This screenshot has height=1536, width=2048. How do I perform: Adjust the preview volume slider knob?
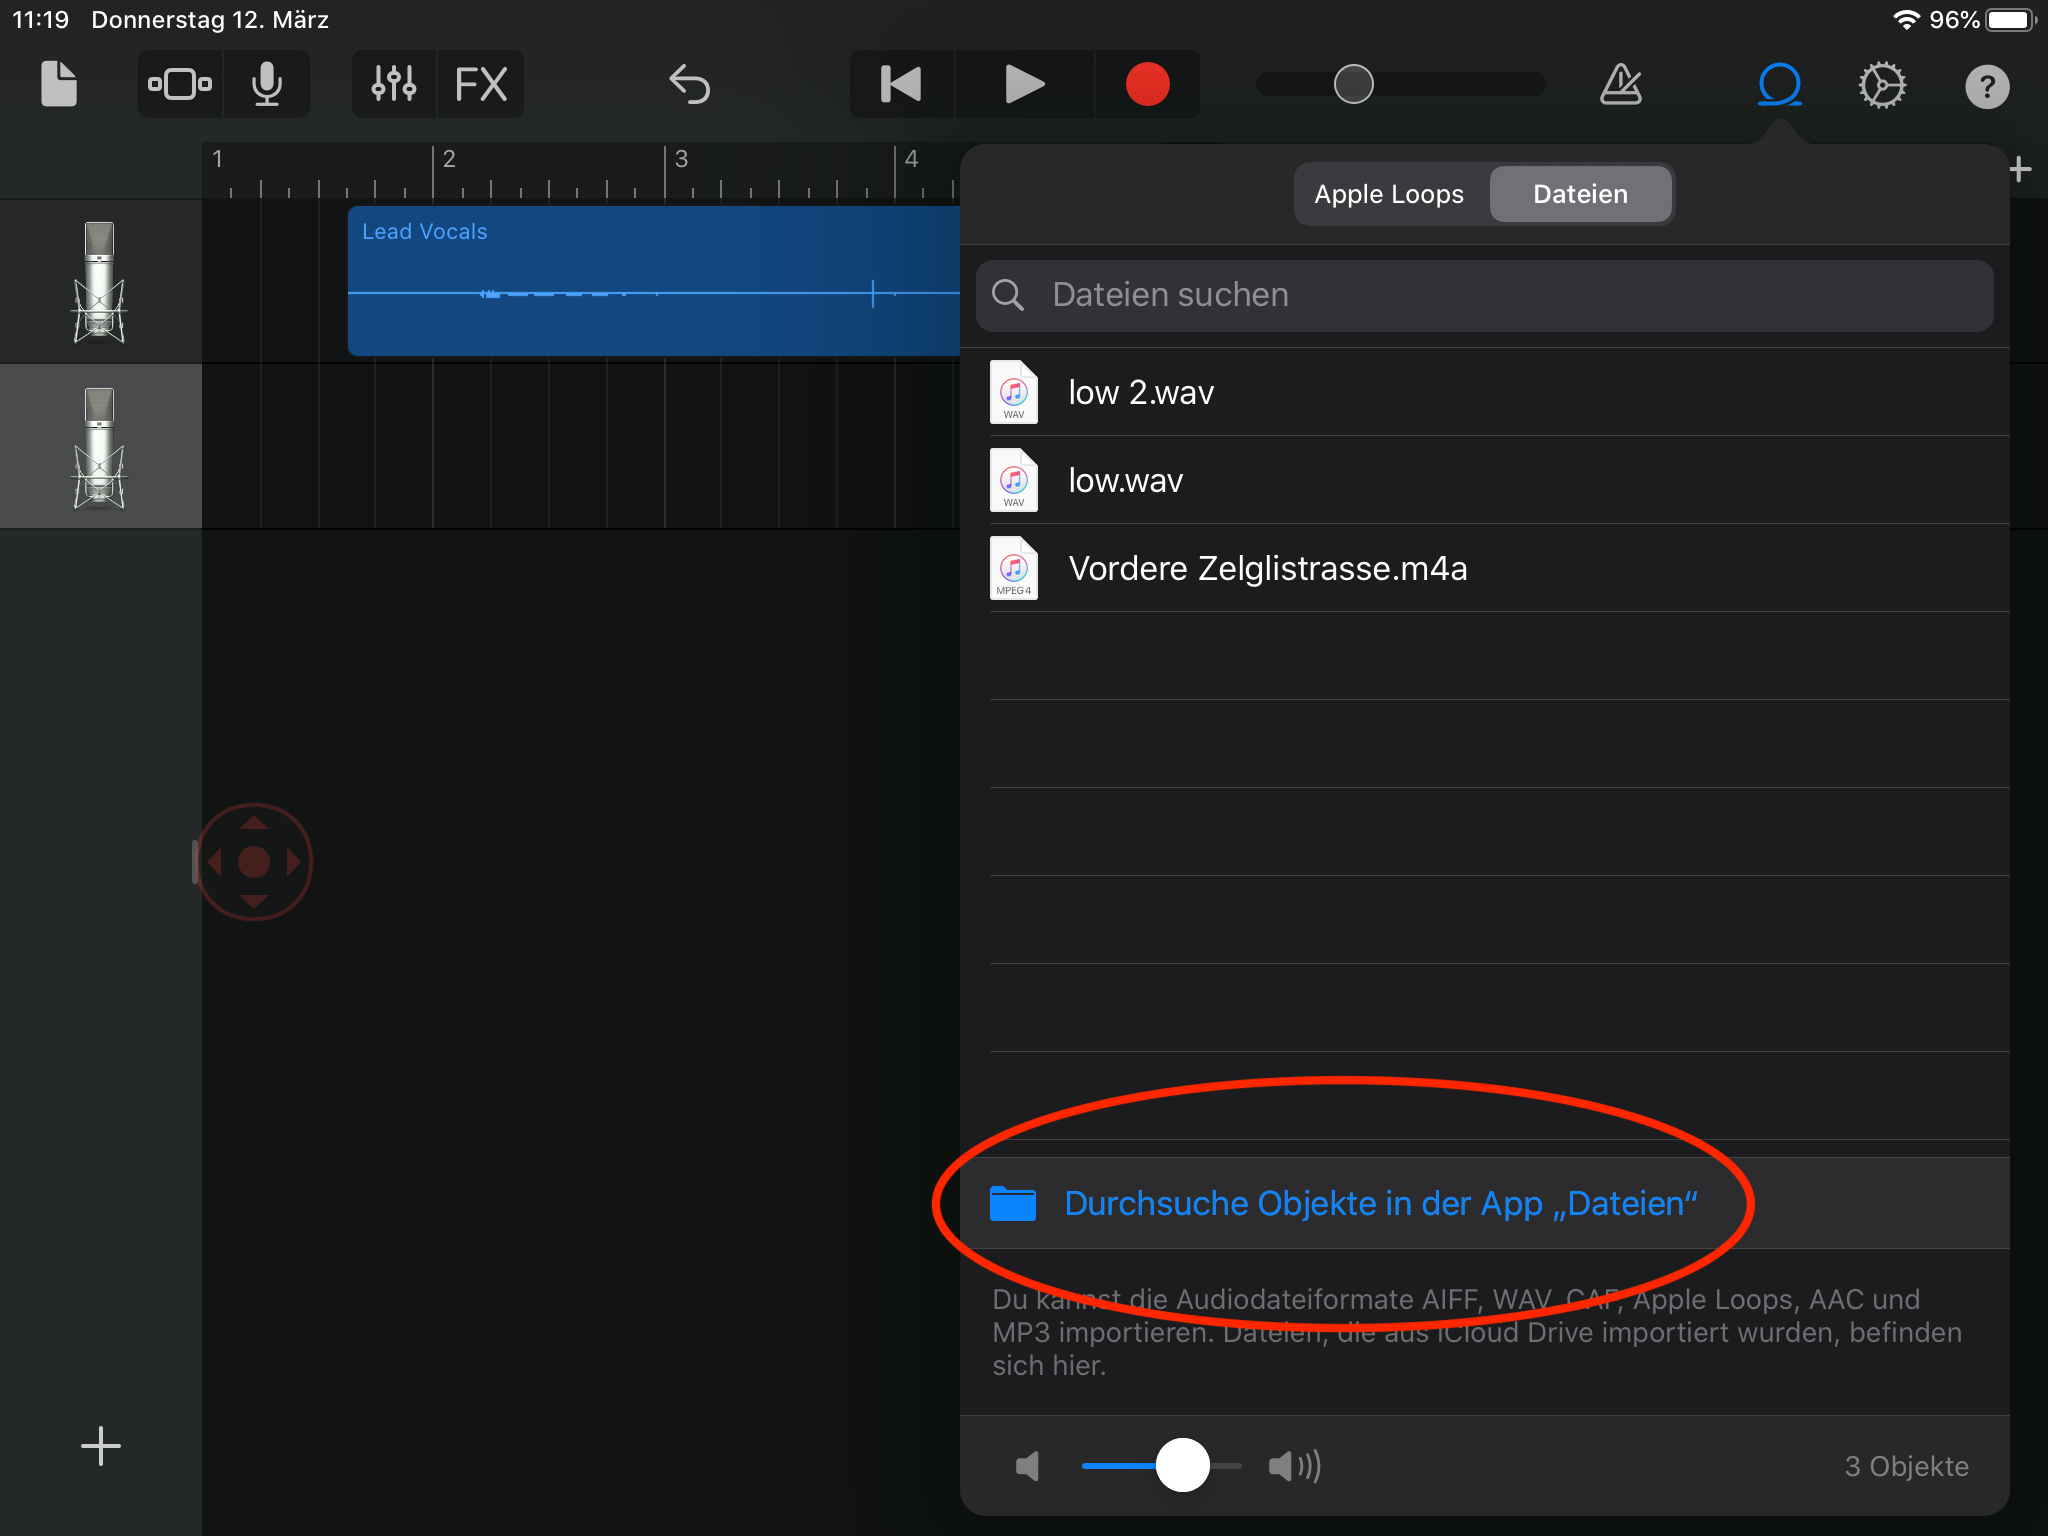point(1182,1465)
